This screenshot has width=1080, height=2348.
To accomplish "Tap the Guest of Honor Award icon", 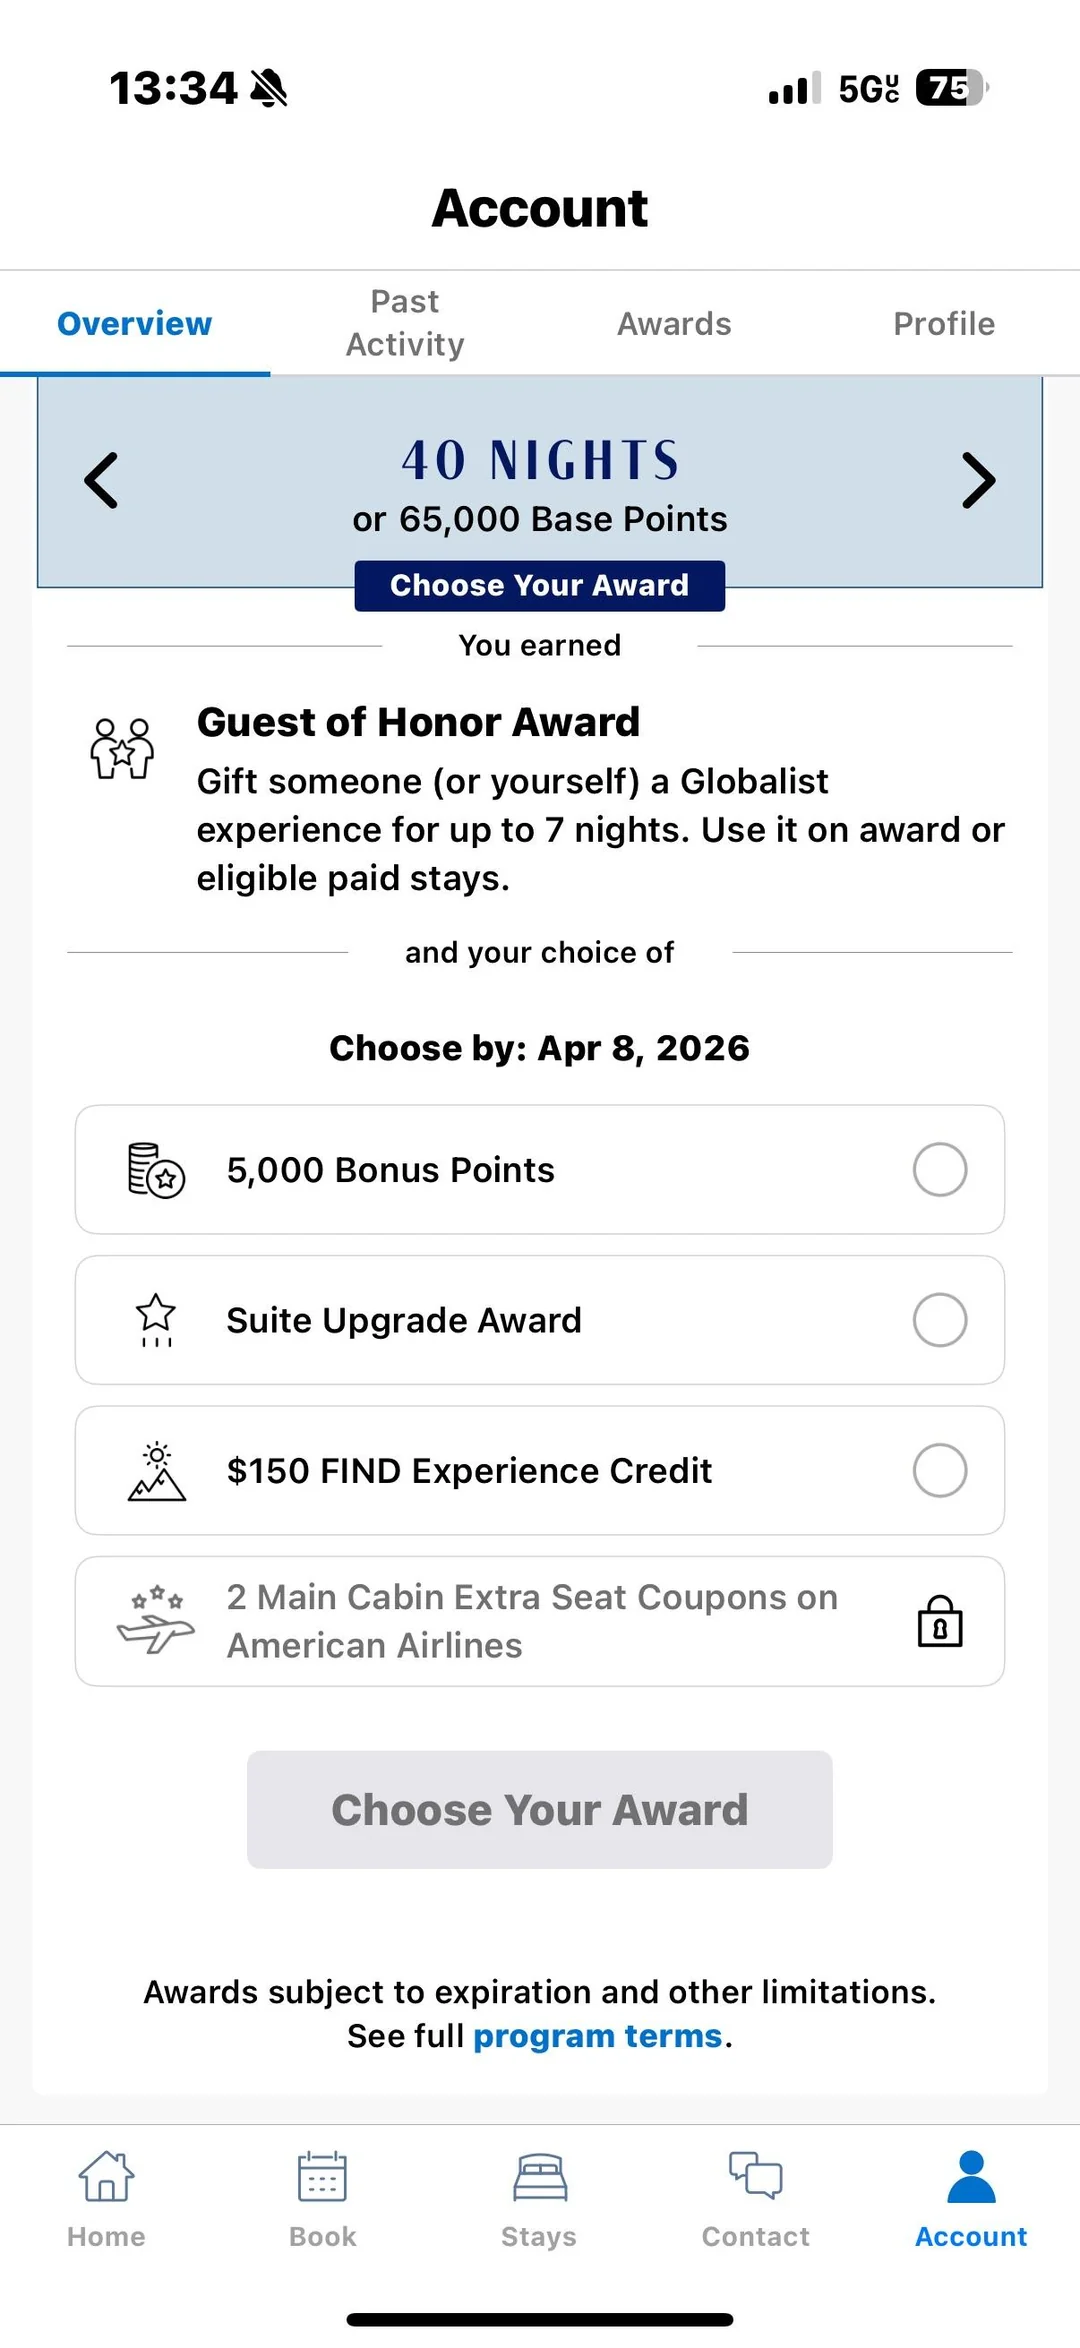I will tap(122, 748).
